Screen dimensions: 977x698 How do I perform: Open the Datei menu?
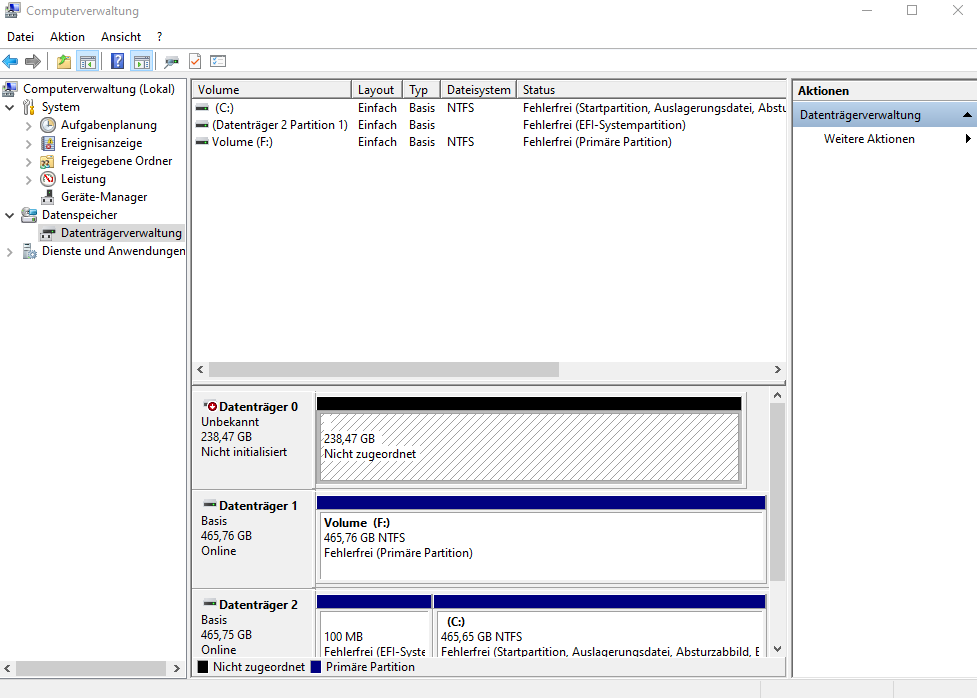pos(21,37)
